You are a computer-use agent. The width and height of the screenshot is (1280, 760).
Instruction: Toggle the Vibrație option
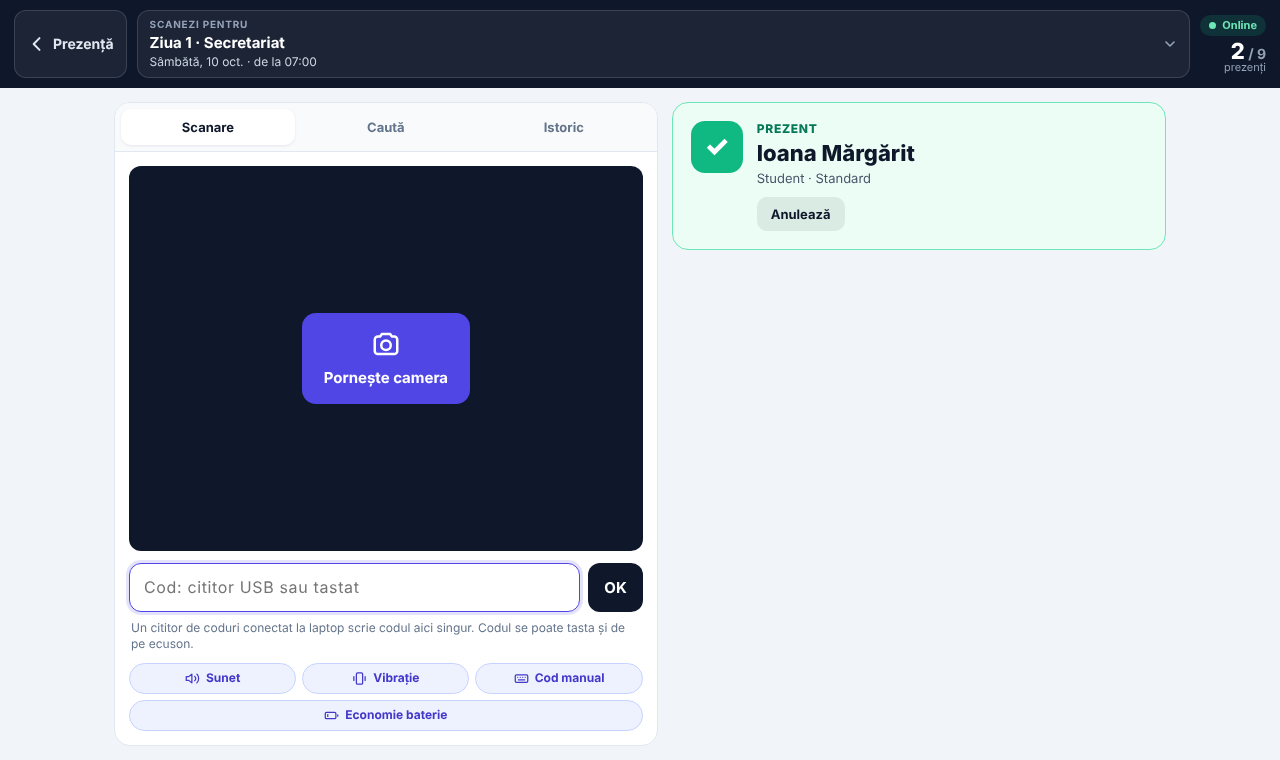[385, 678]
